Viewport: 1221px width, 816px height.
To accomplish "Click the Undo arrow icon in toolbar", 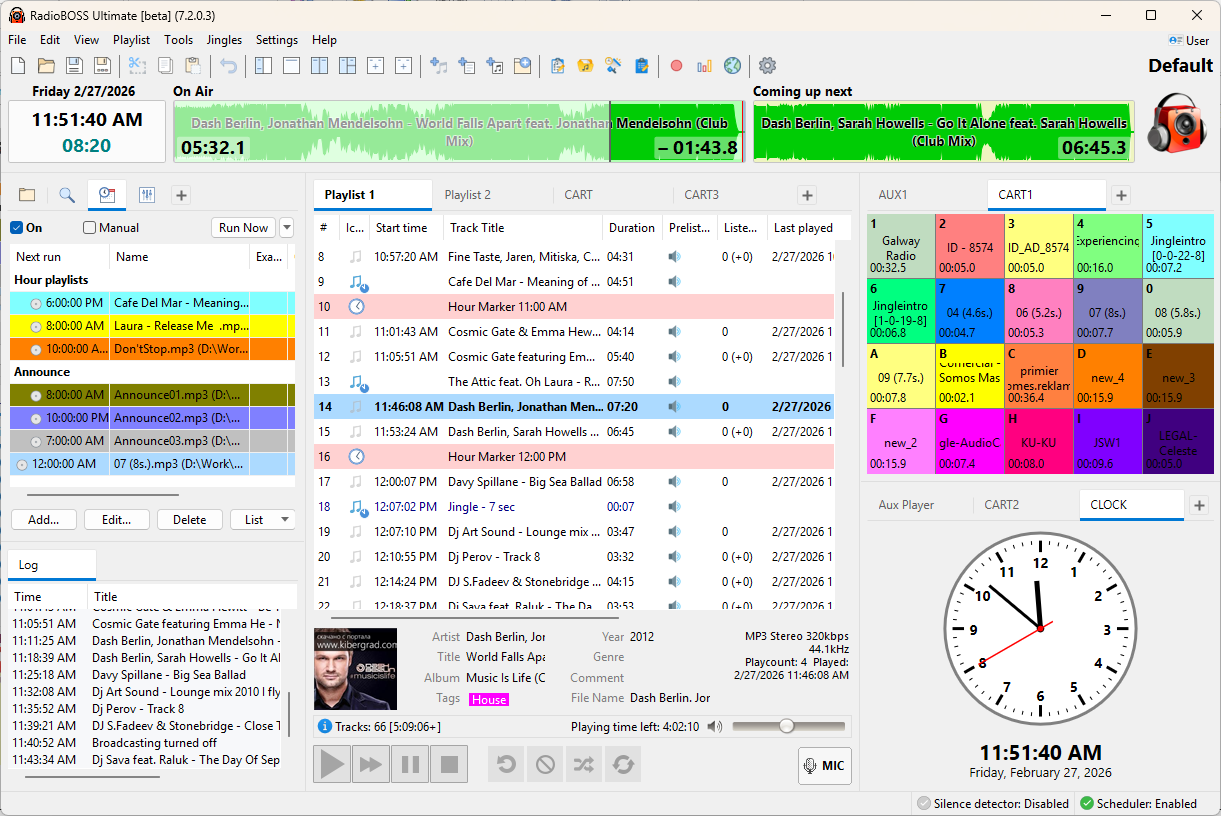I will point(229,66).
